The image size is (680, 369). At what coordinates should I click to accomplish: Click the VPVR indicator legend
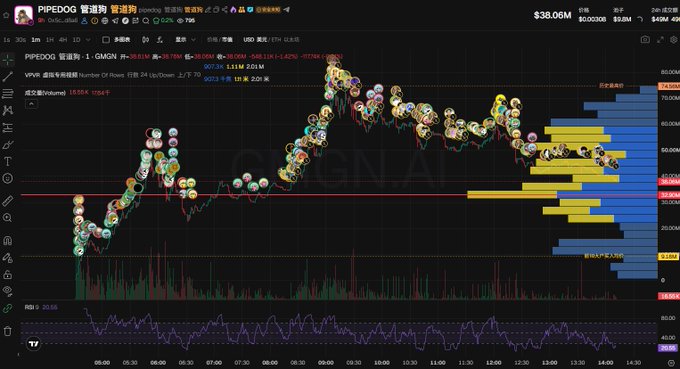(112, 75)
